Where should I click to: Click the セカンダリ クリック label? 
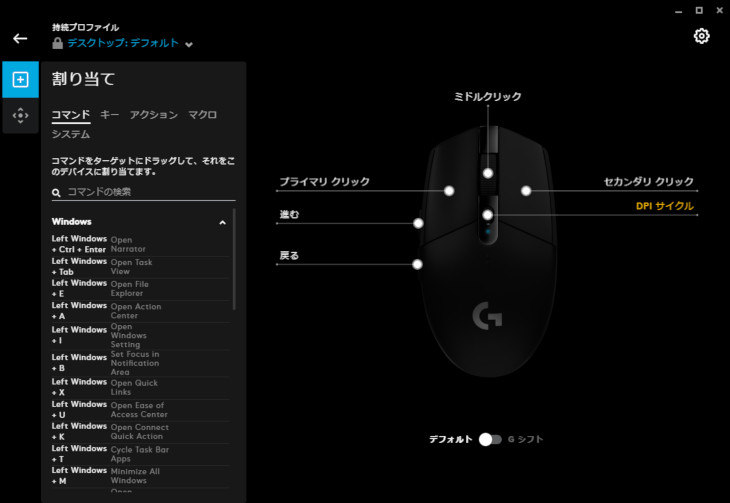[649, 182]
